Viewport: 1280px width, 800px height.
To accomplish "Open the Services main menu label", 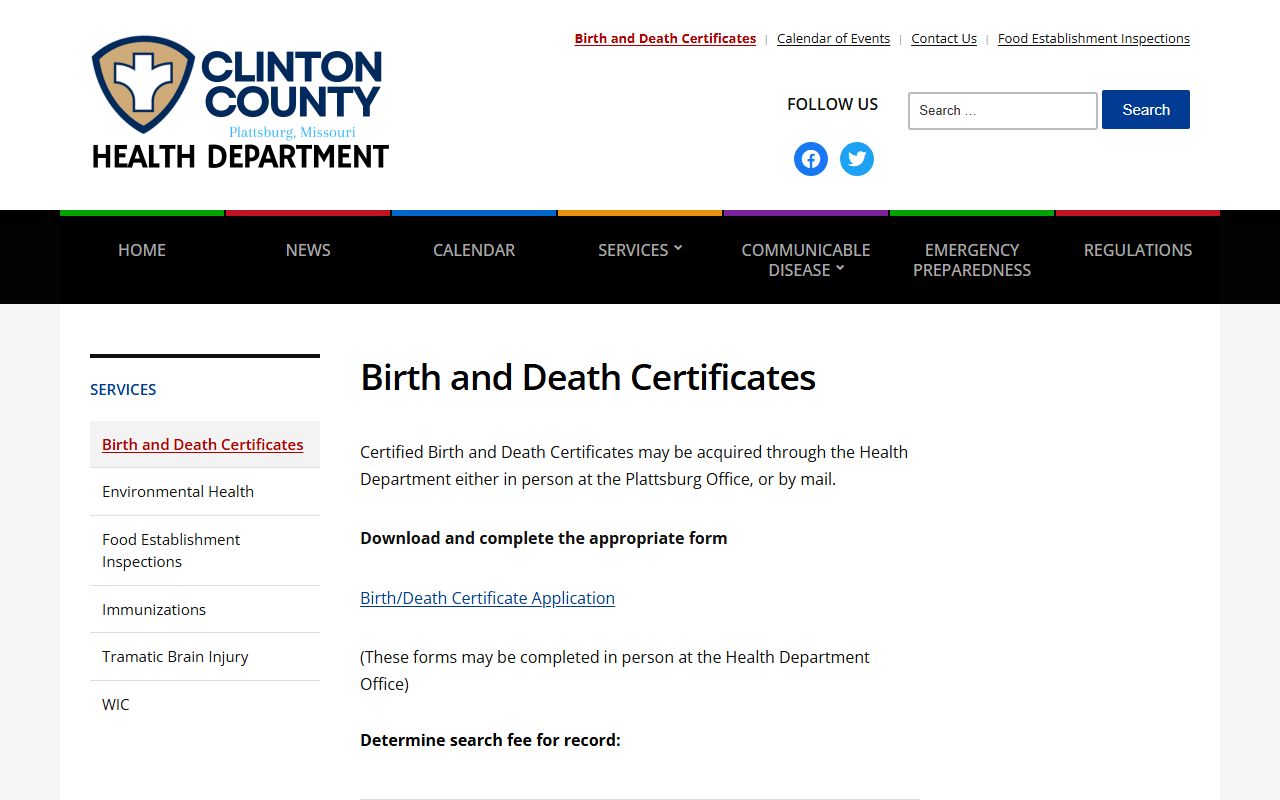I will [633, 250].
